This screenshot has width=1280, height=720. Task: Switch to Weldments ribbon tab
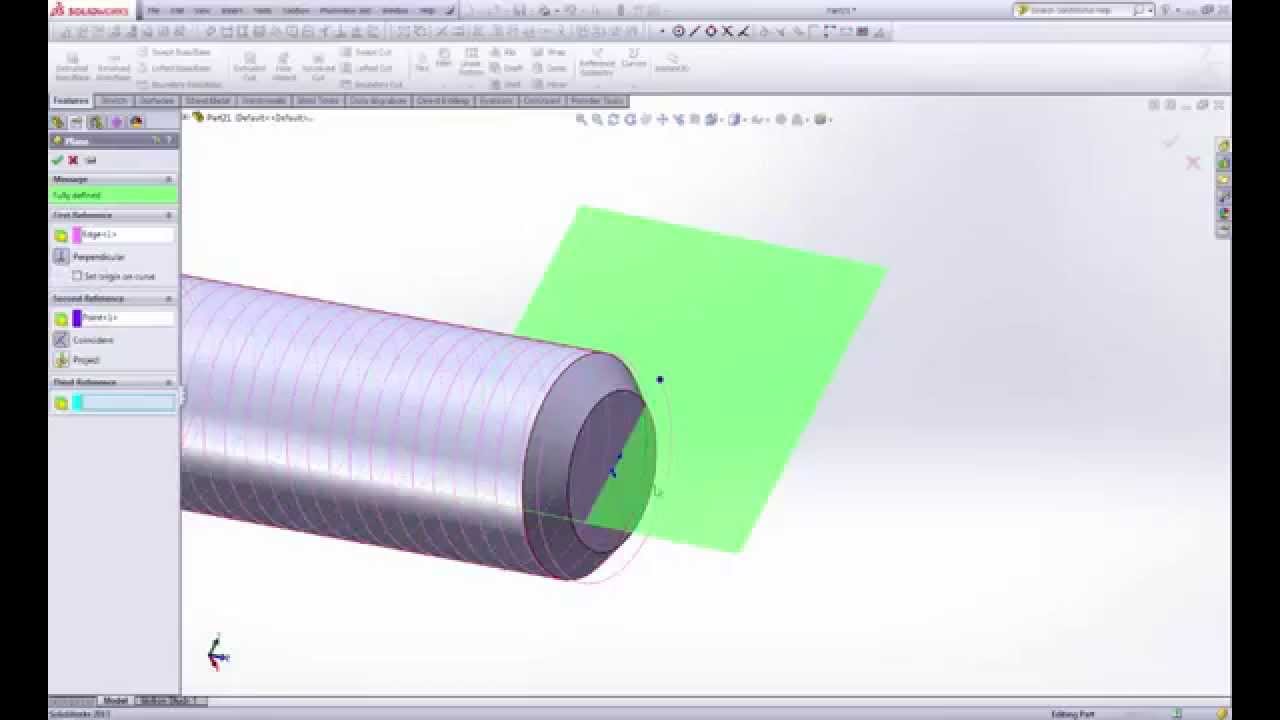pos(264,101)
